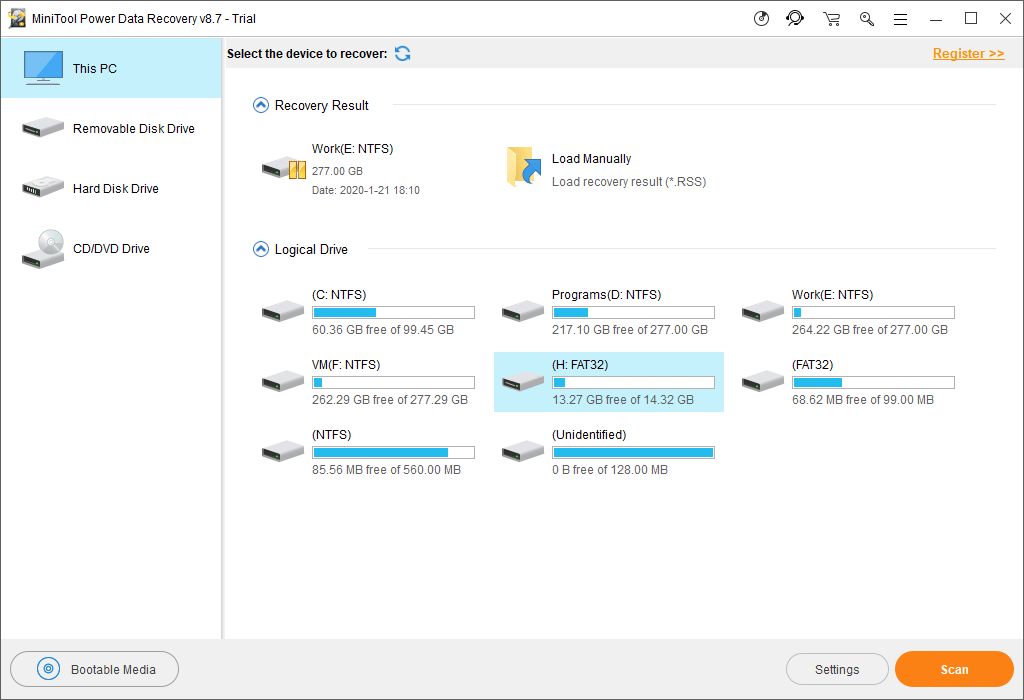Open the Removable Disk Drive tab
Viewport: 1024px width, 700px height.
(111, 129)
